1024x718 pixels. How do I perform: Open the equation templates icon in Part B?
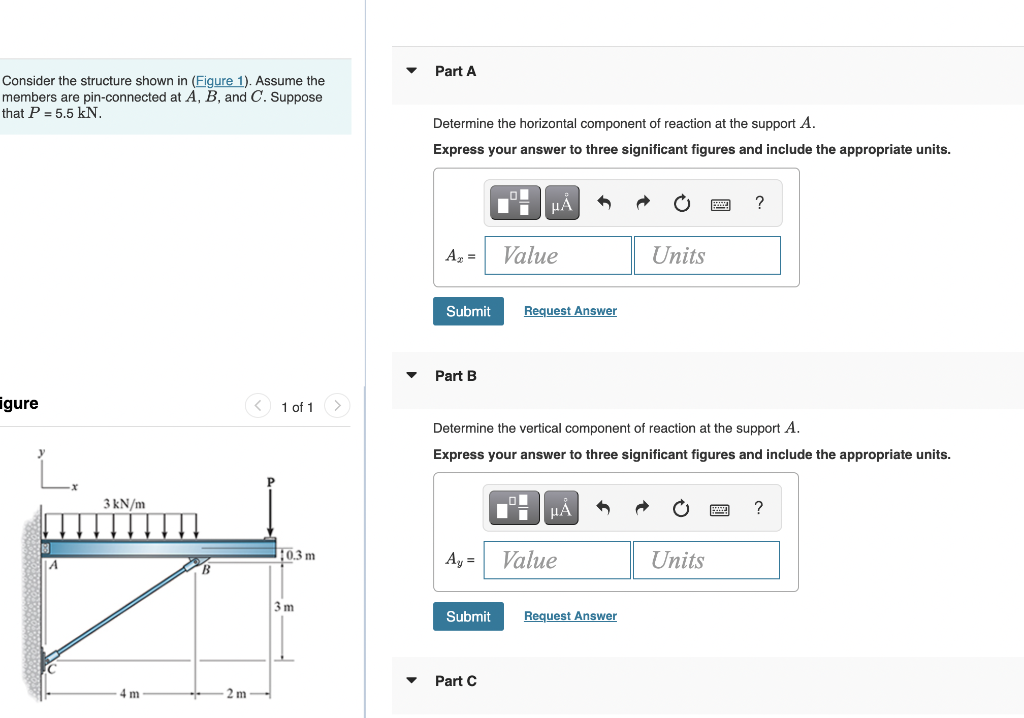click(514, 507)
